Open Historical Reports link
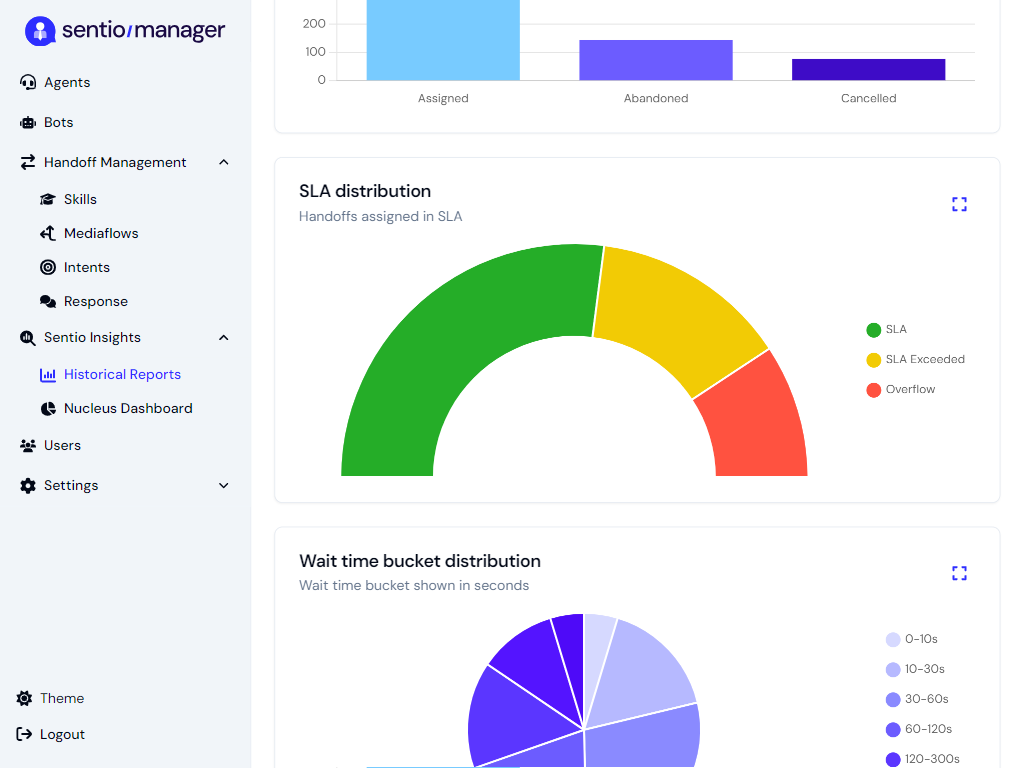Viewport: 1024px width, 768px height. click(122, 374)
